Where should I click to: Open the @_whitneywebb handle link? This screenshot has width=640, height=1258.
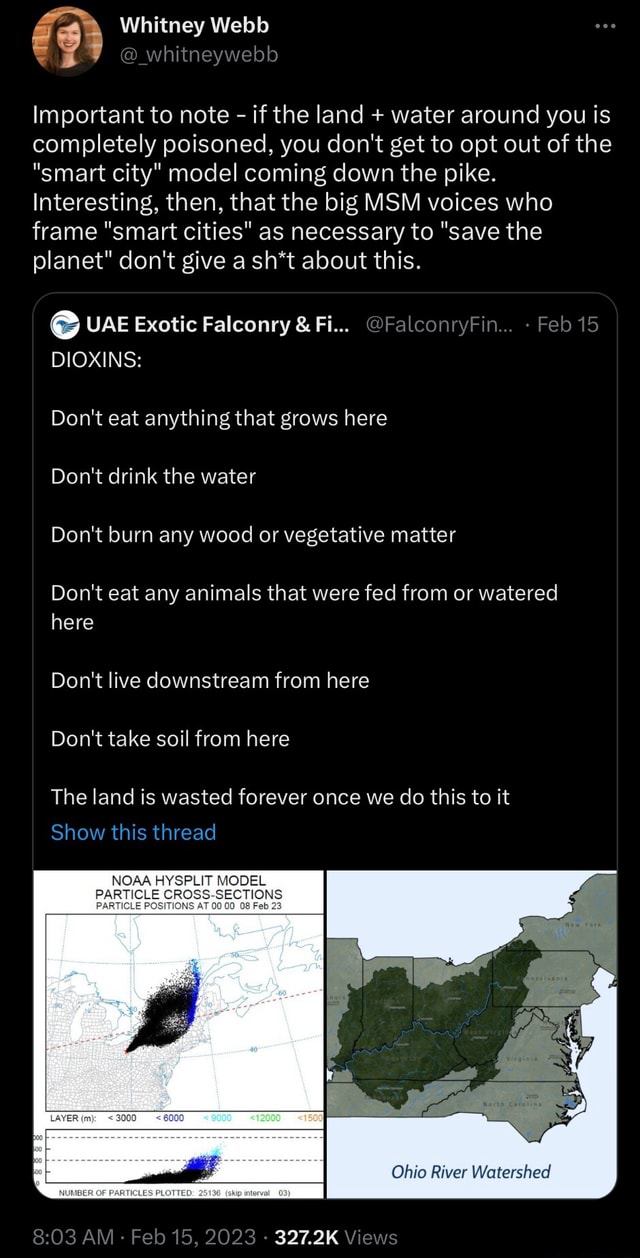coord(198,53)
